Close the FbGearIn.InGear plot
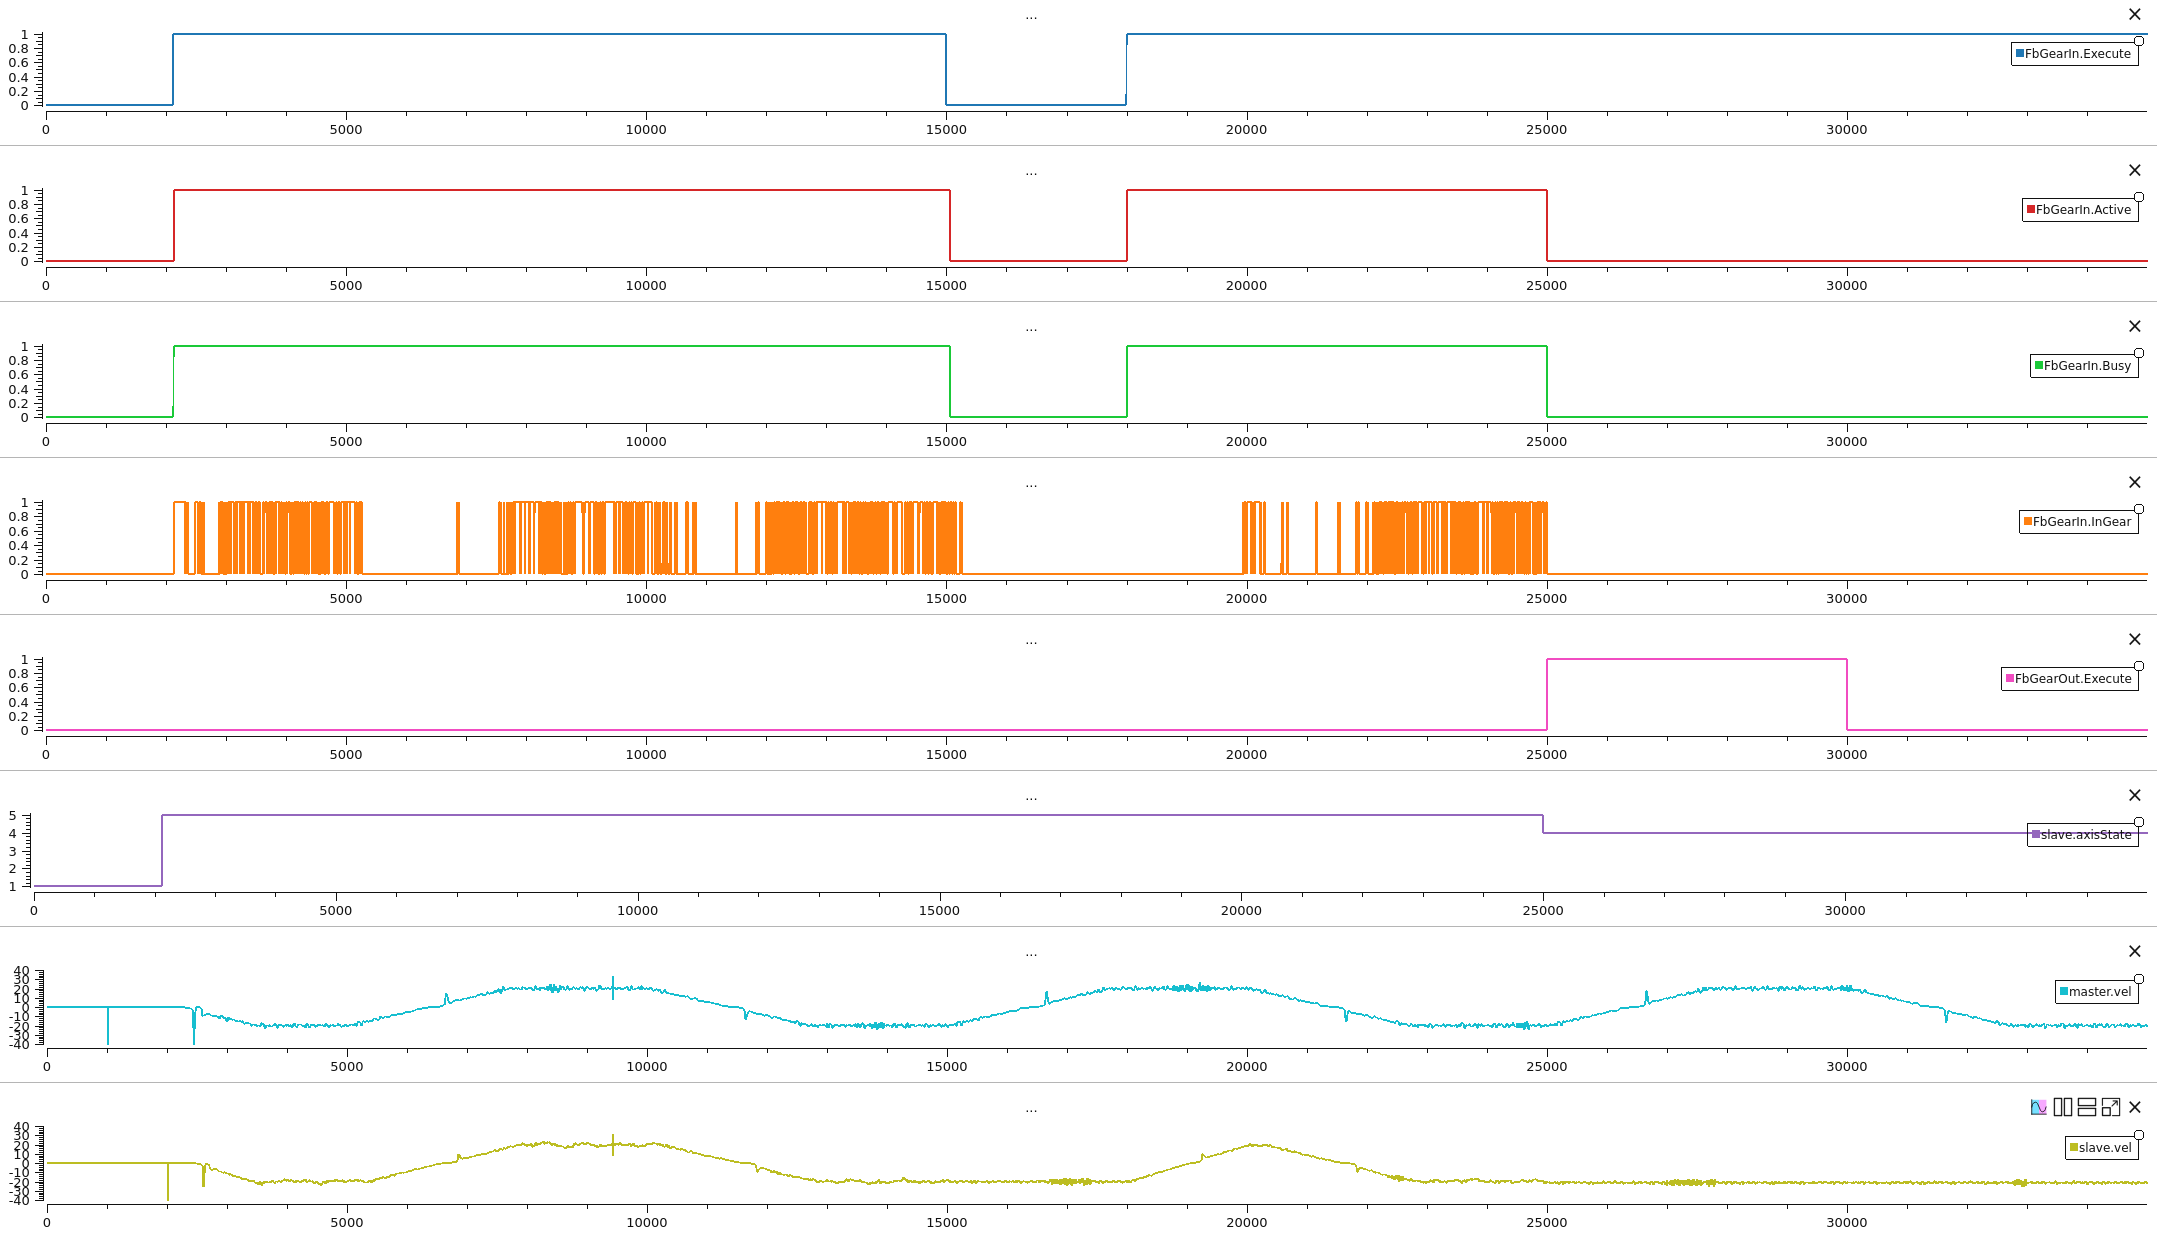The image size is (2157, 1238). click(2135, 483)
